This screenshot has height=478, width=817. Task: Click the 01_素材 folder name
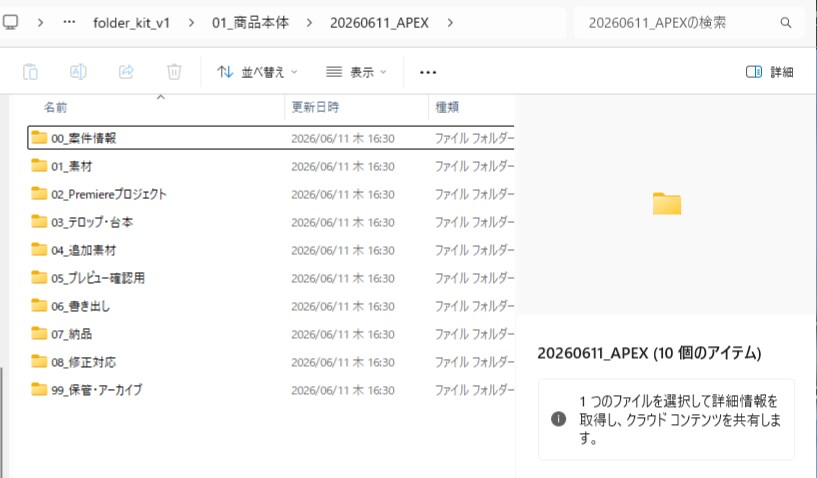click(x=71, y=166)
